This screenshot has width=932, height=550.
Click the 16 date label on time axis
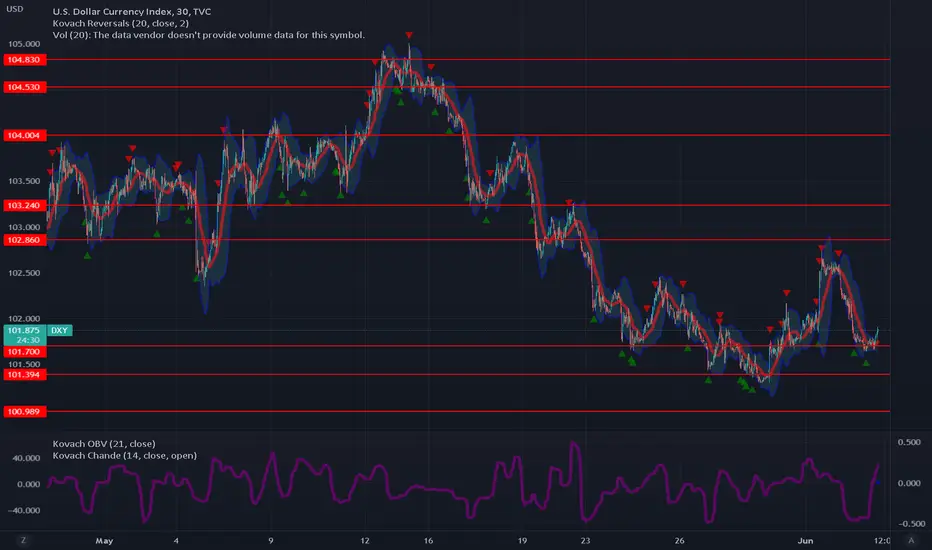[x=428, y=540]
